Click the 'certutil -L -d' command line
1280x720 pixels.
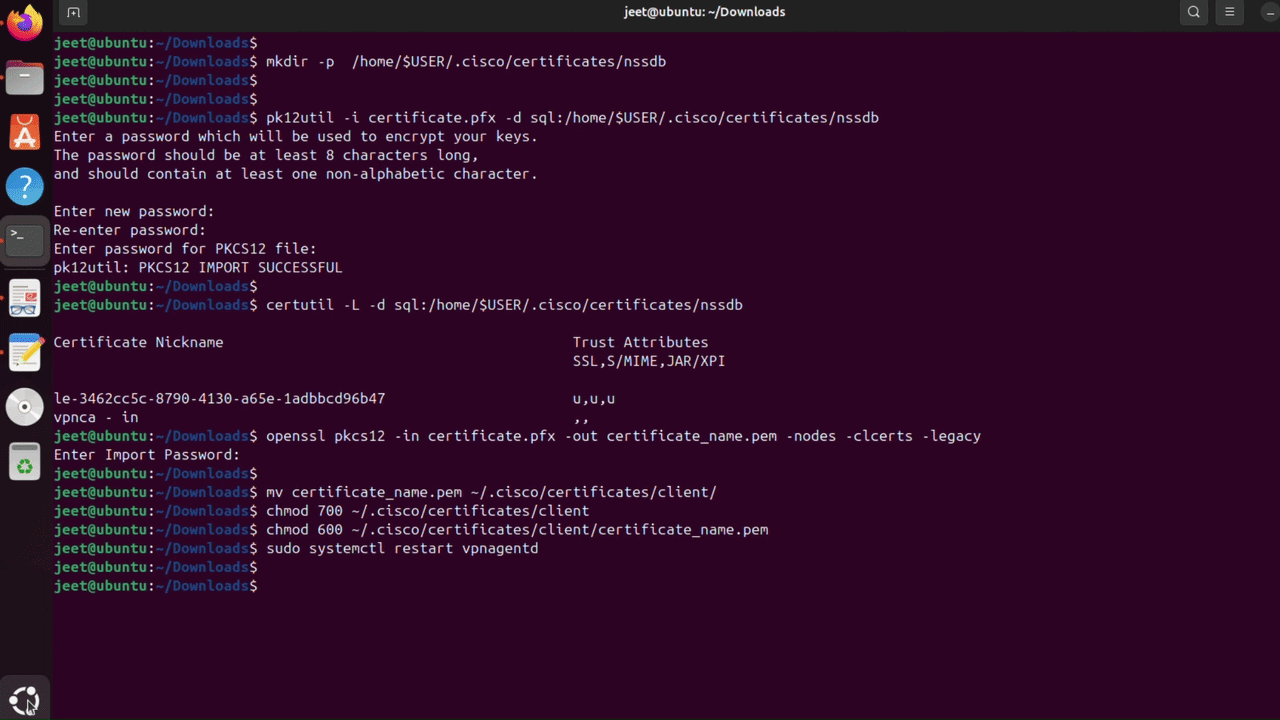[x=504, y=305]
